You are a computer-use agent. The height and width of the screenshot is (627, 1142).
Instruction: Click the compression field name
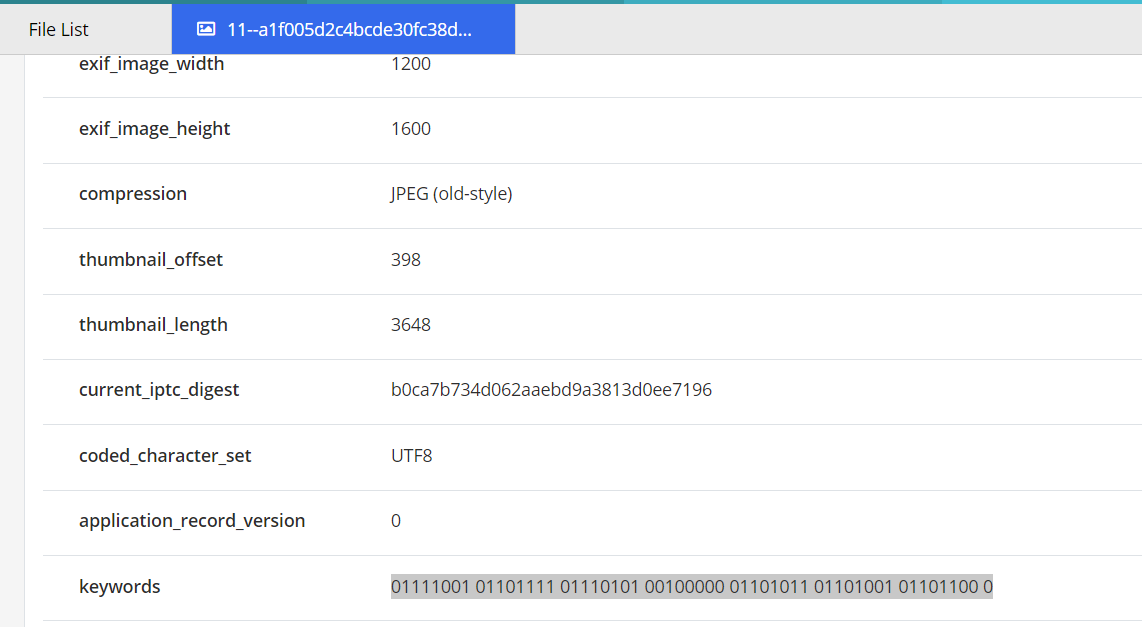[x=133, y=194]
